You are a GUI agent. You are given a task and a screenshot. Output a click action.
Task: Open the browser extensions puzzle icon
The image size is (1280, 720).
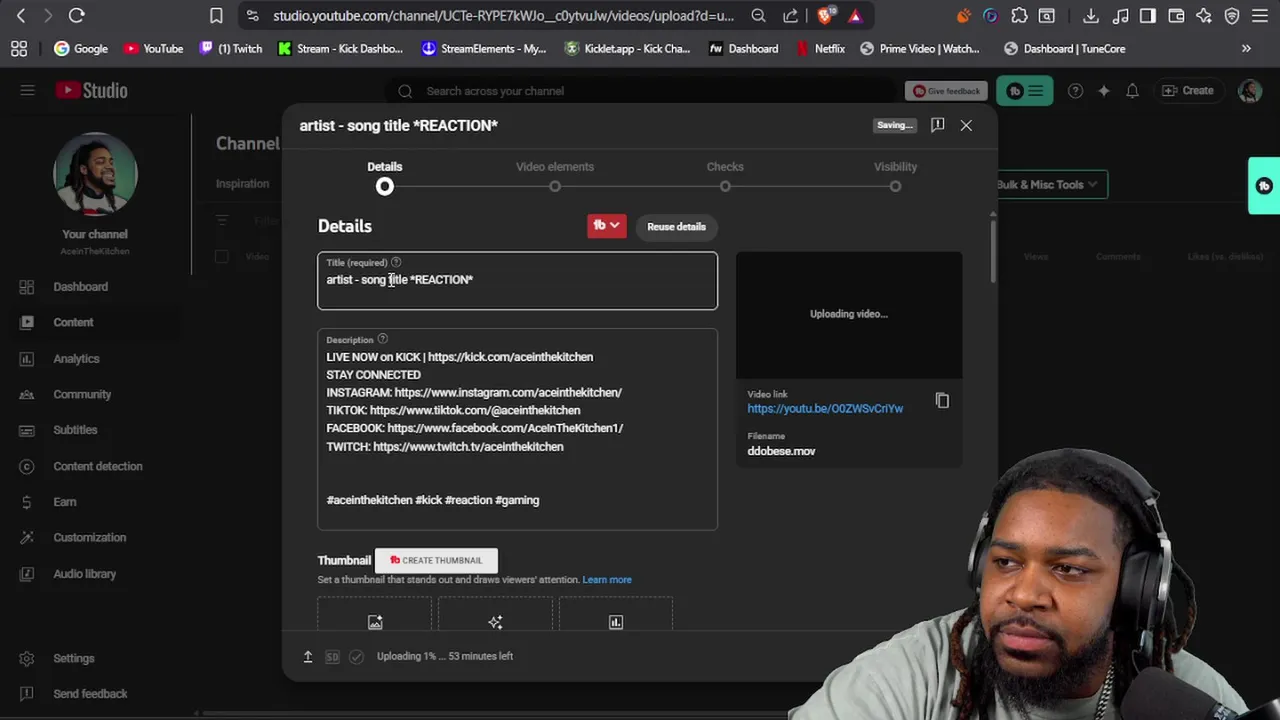click(x=1019, y=15)
